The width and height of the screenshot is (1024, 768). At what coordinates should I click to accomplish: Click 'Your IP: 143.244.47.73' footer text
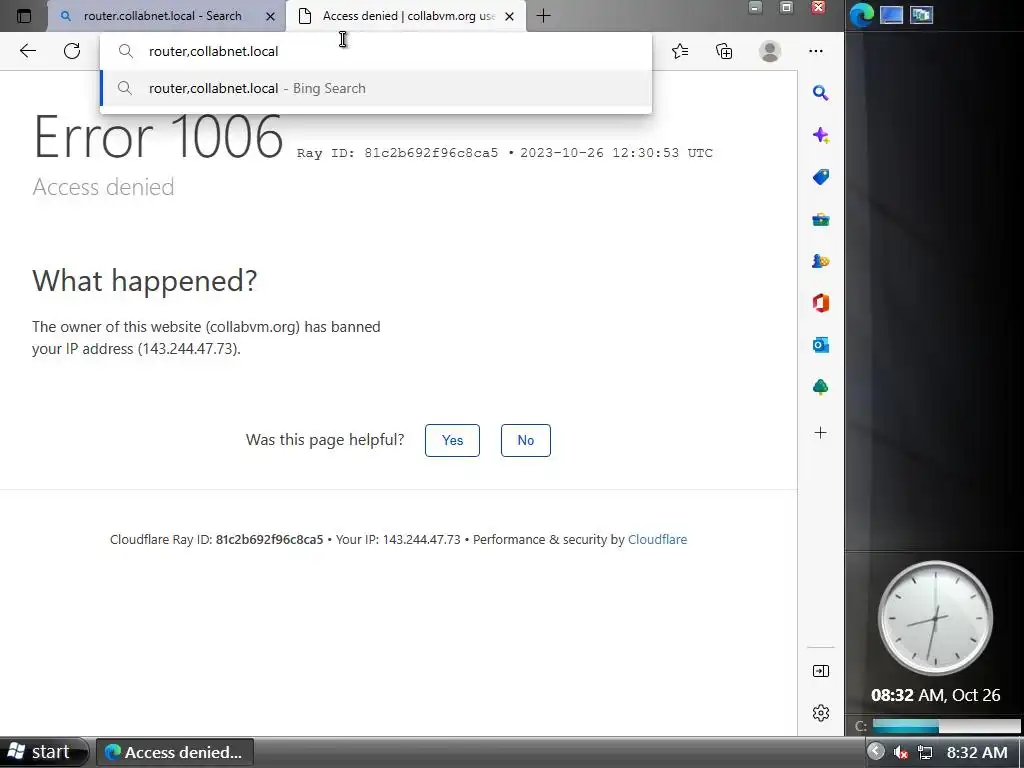[398, 539]
